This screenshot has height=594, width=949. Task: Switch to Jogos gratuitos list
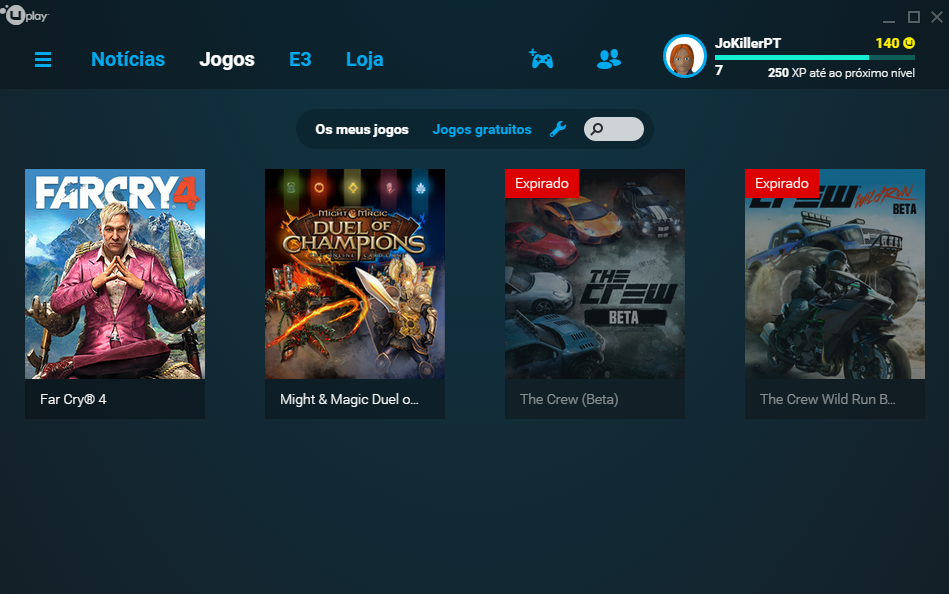pos(482,130)
